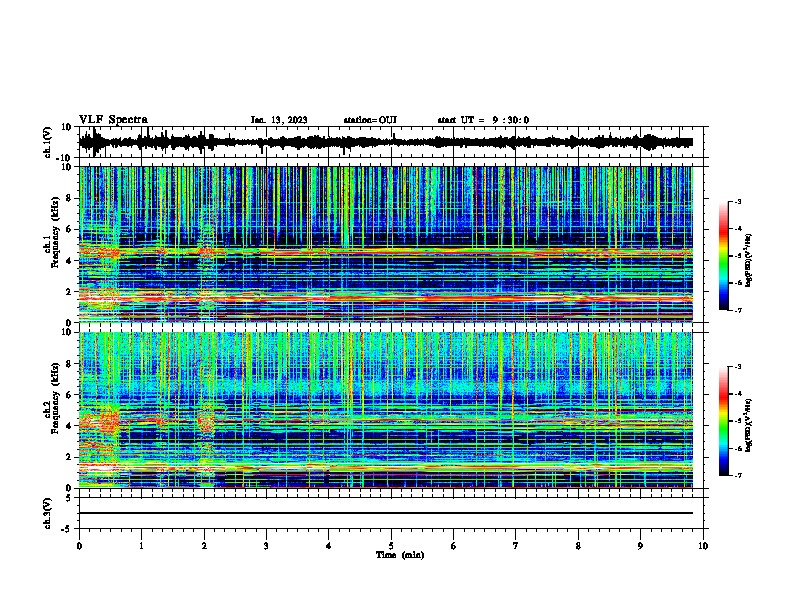The height and width of the screenshot is (612, 792).
Task: Click the "Time (min)" axis title
Action: click(x=400, y=555)
